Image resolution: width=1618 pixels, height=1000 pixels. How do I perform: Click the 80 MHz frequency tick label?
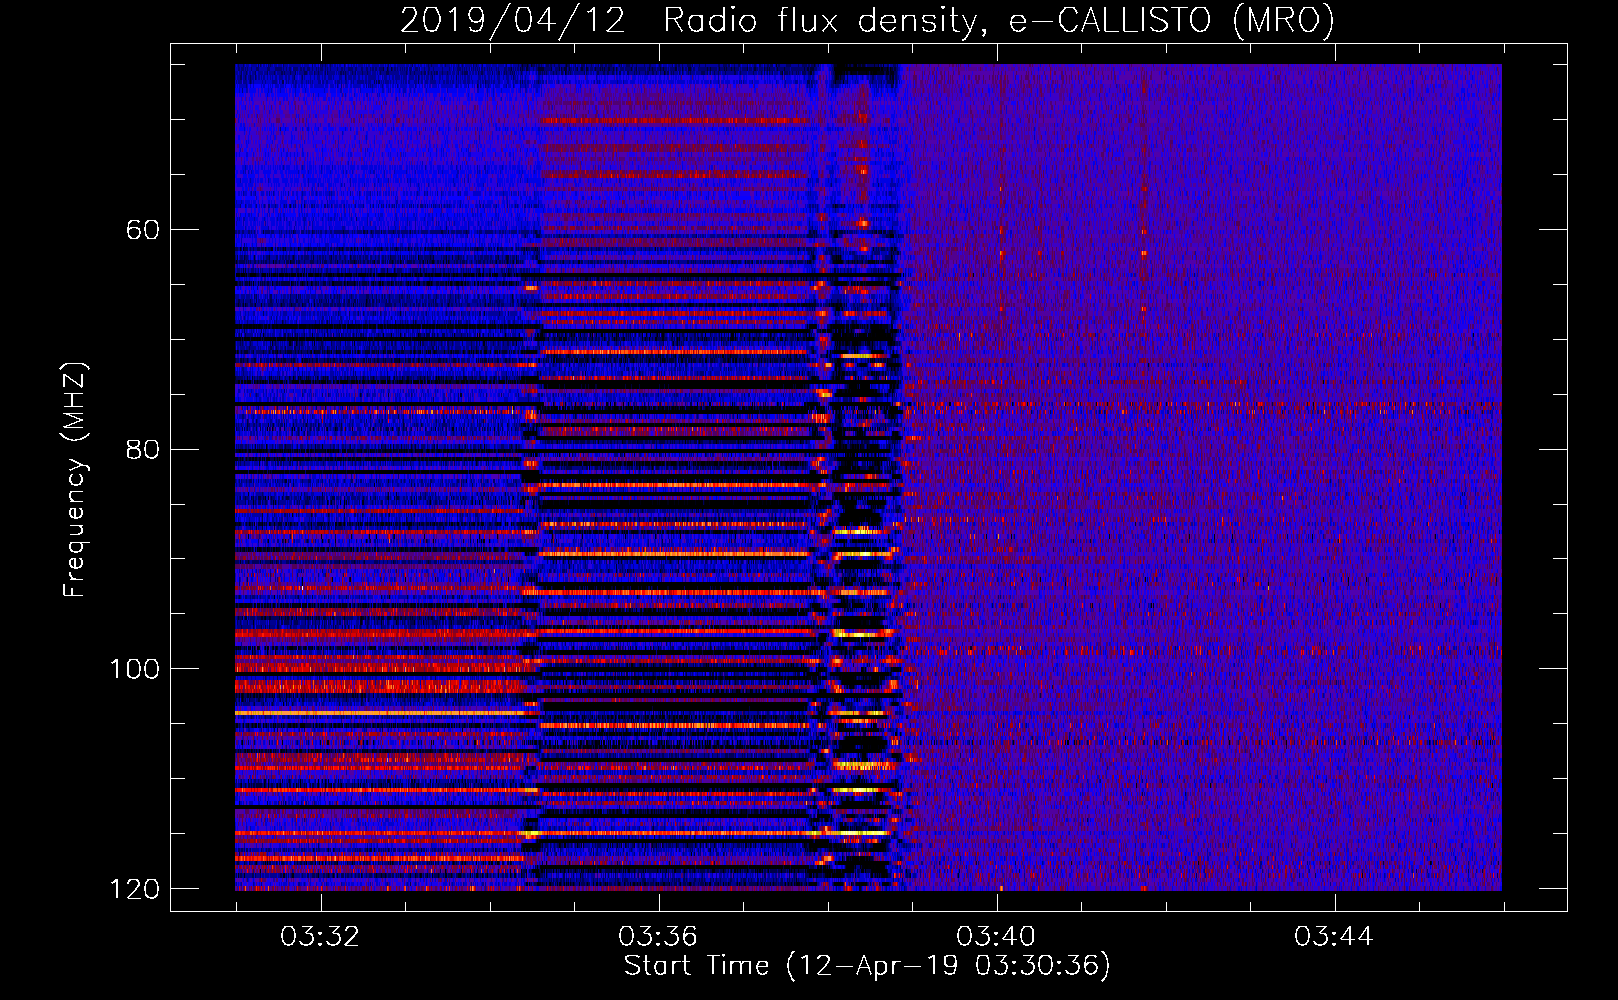[143, 449]
